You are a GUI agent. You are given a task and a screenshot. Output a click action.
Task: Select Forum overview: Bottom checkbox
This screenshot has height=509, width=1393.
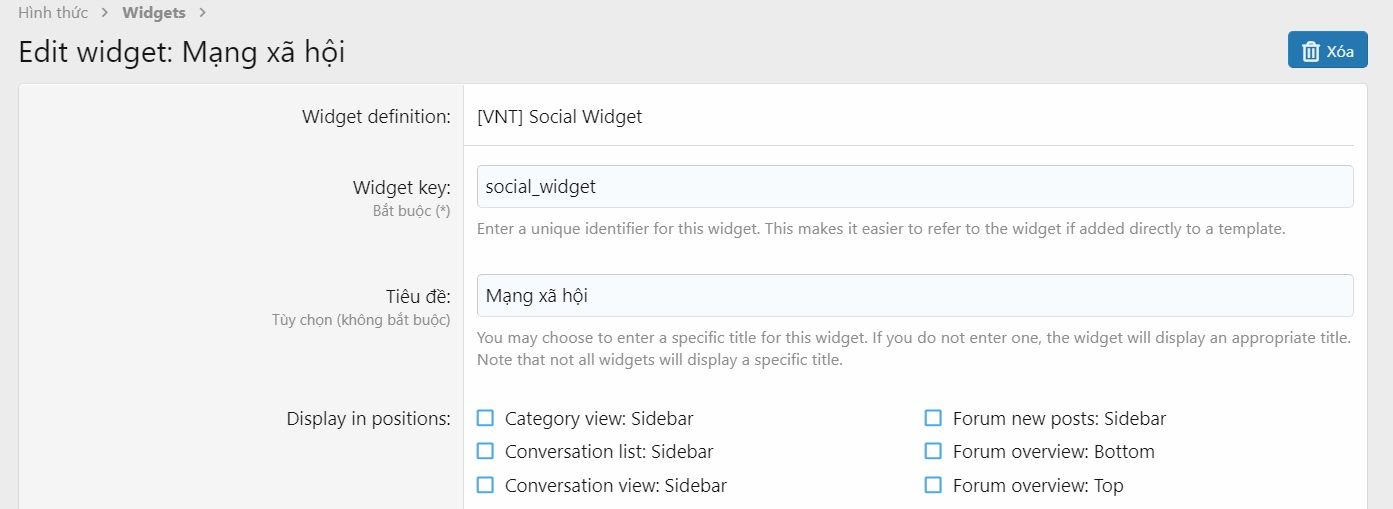tap(933, 451)
